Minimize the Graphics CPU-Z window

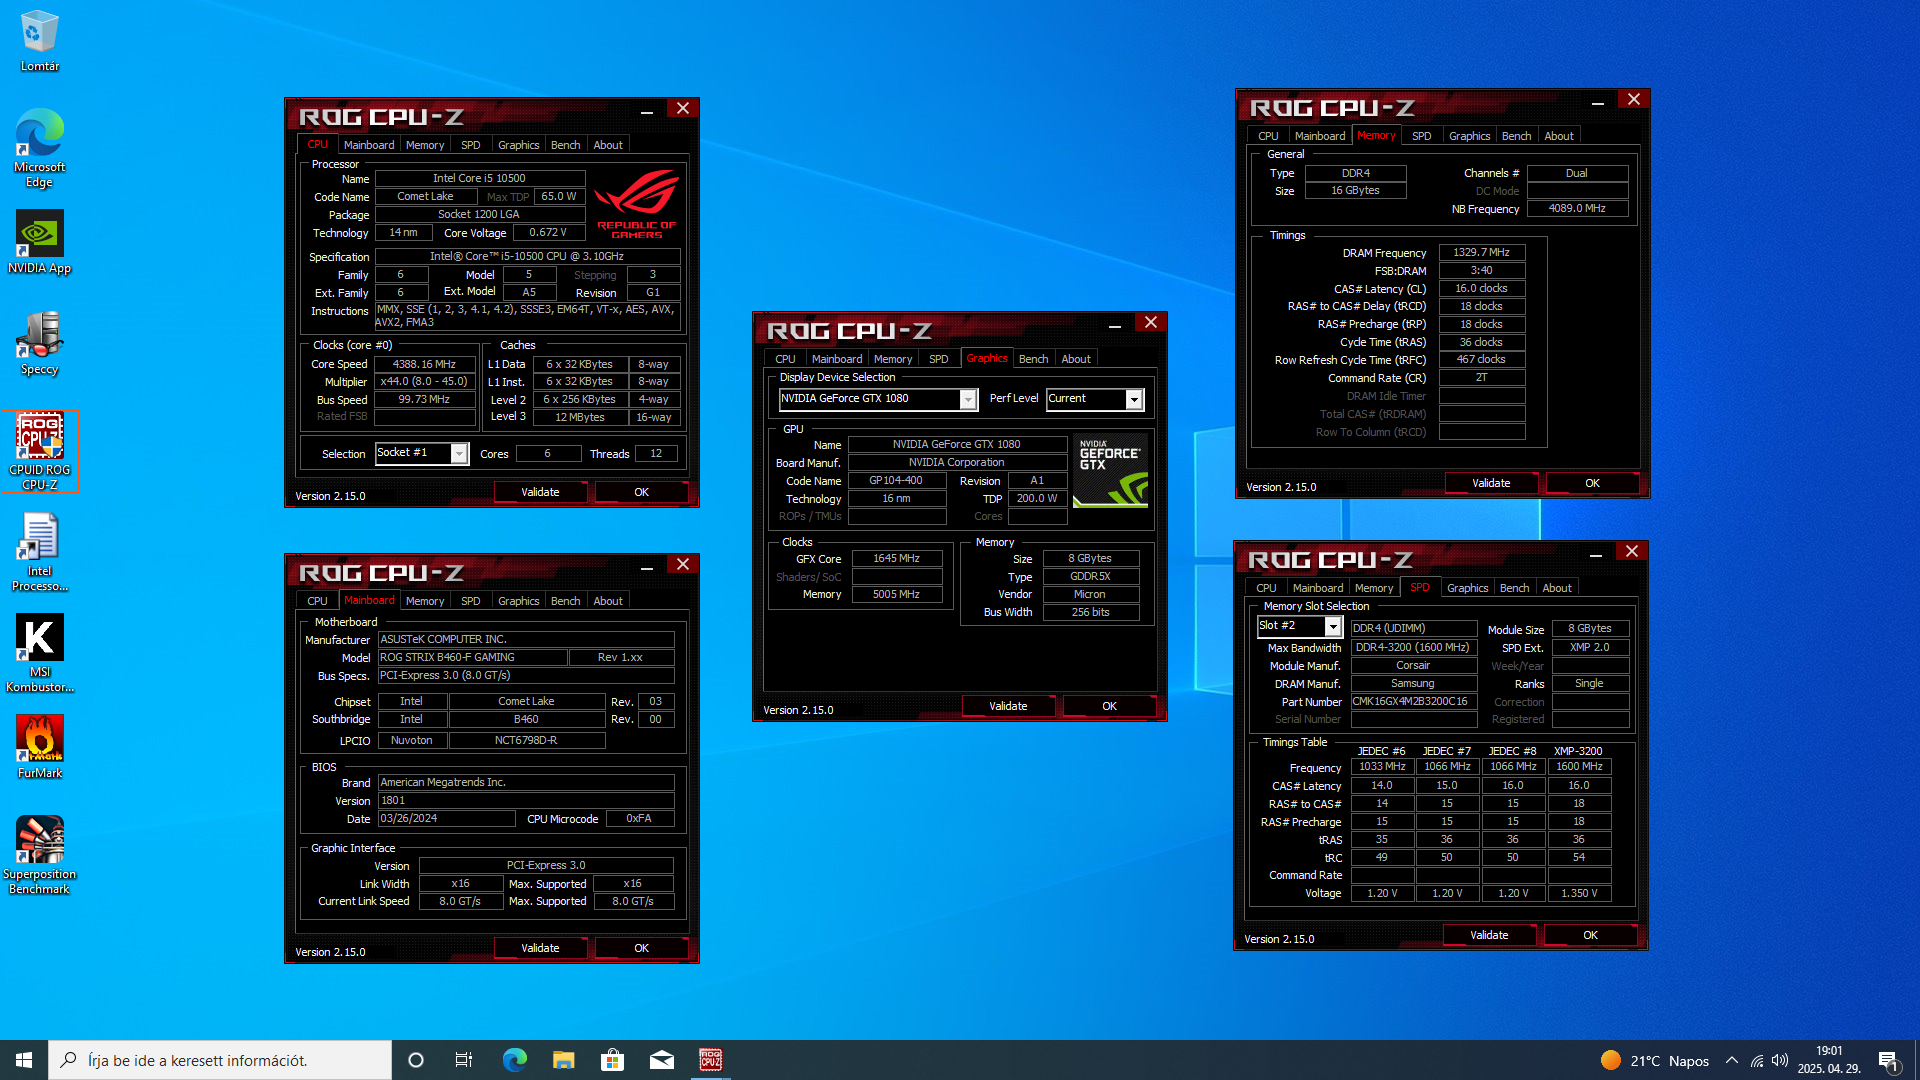(1114, 325)
